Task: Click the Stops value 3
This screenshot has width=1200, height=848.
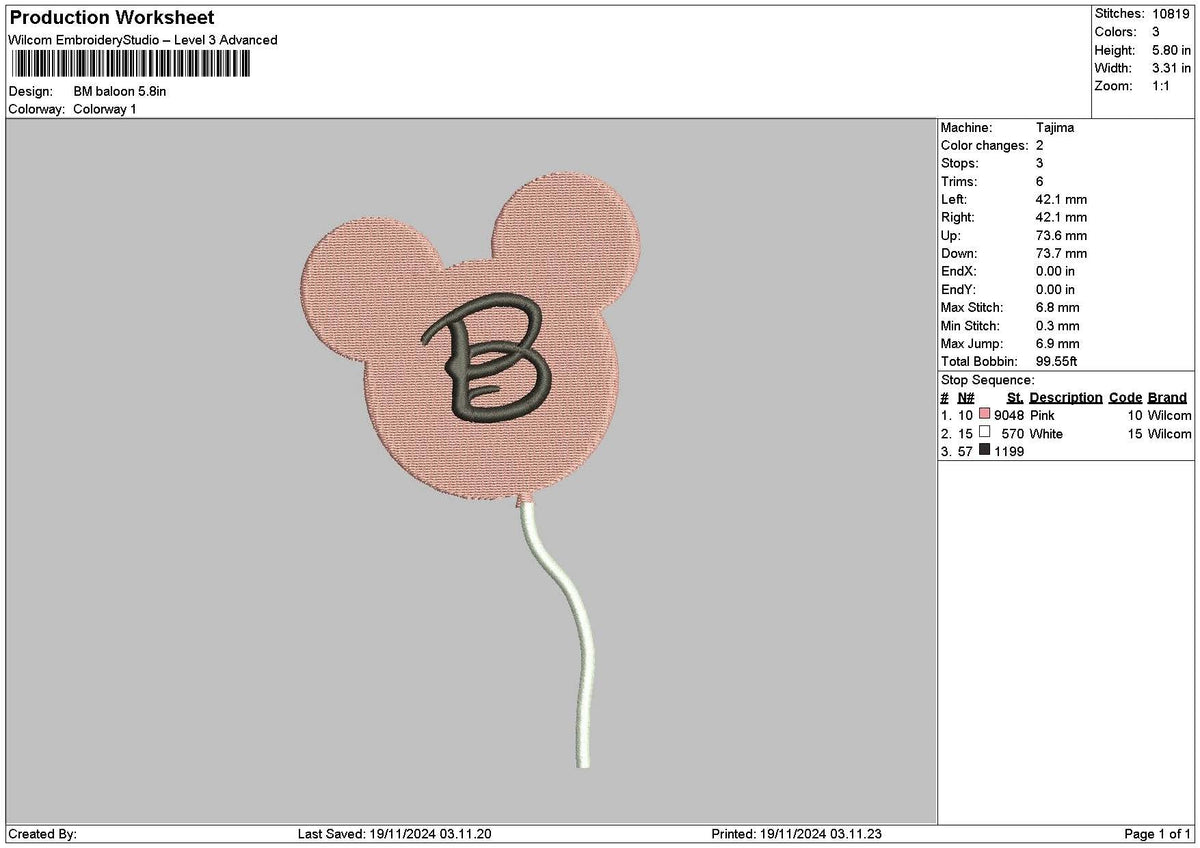Action: coord(1040,164)
